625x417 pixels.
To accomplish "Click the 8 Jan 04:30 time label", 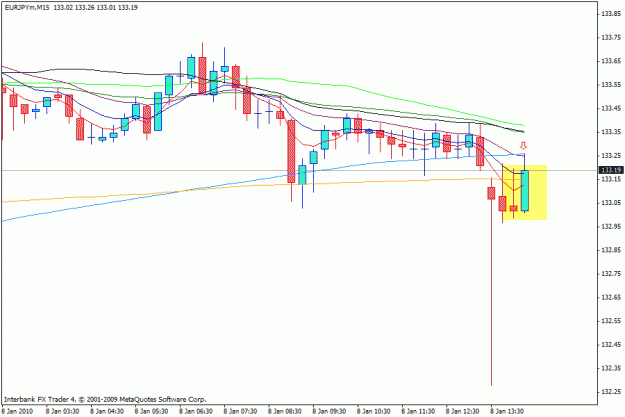I will click(x=107, y=411).
